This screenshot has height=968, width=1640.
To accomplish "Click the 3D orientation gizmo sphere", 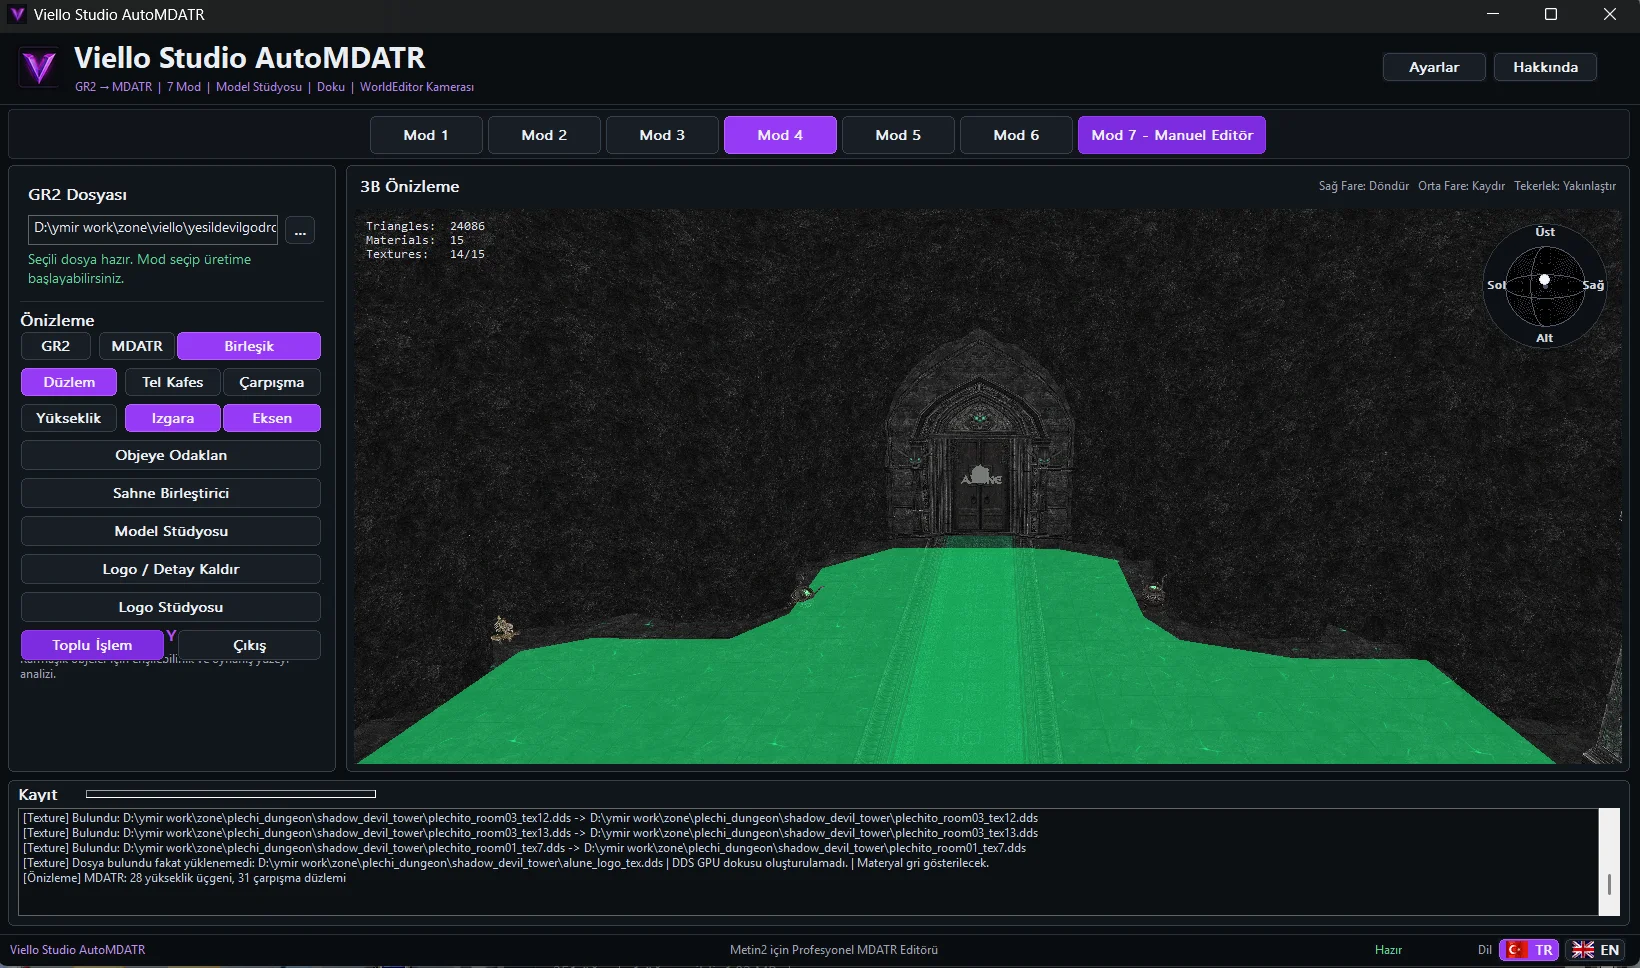I will coord(1545,285).
